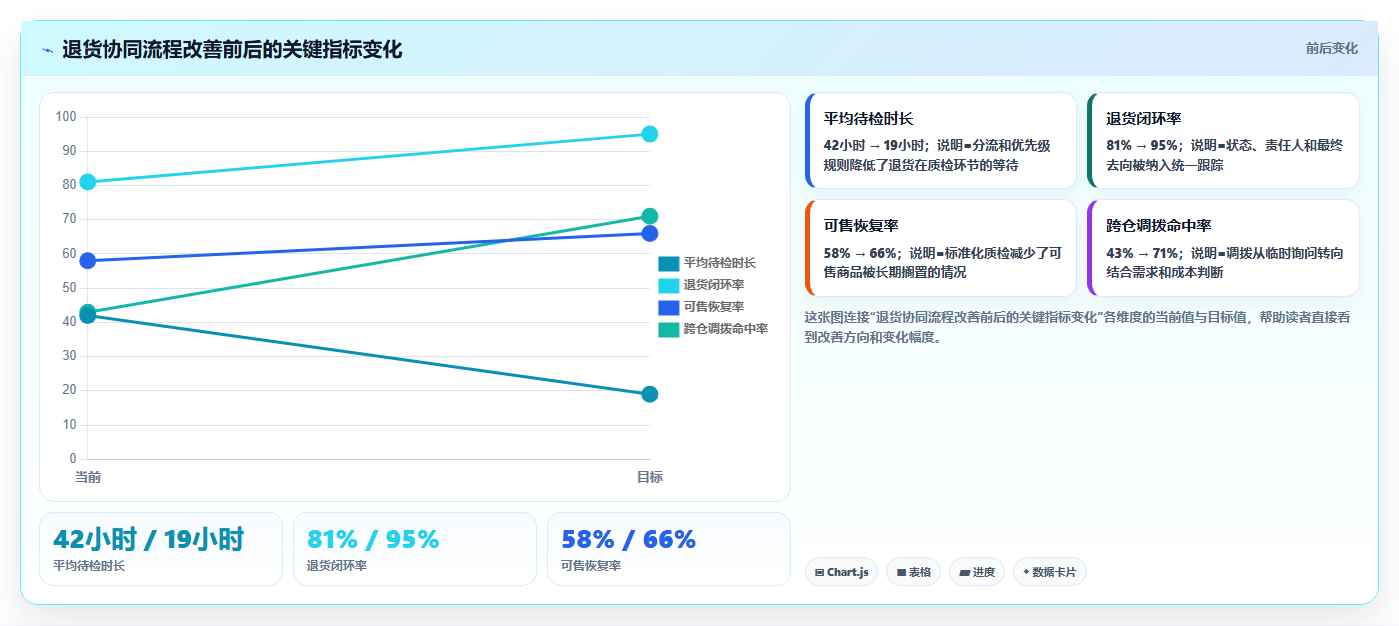Viewport: 1399px width, 626px height.
Task: Click the 进度 tag
Action: (976, 572)
